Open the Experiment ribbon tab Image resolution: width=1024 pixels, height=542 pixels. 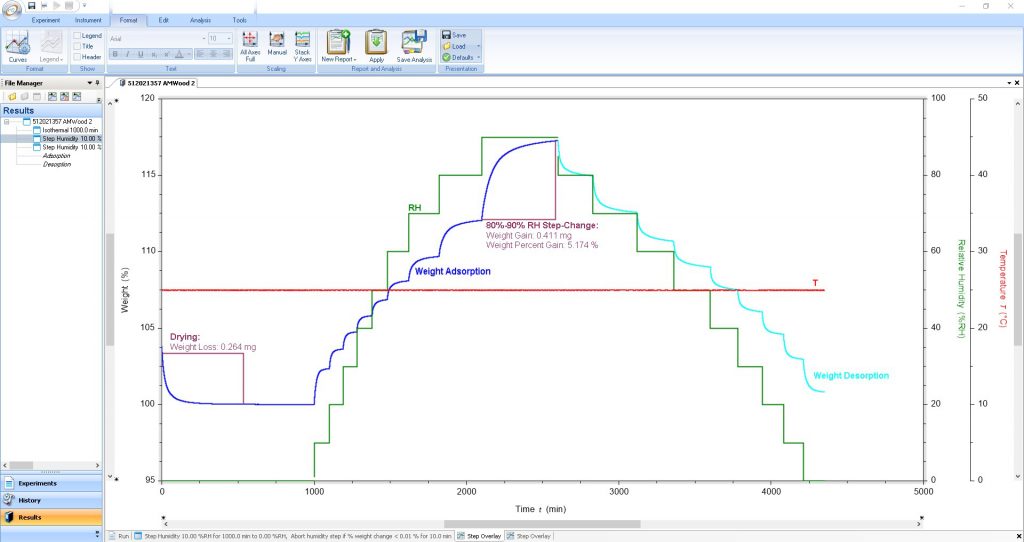coord(46,20)
